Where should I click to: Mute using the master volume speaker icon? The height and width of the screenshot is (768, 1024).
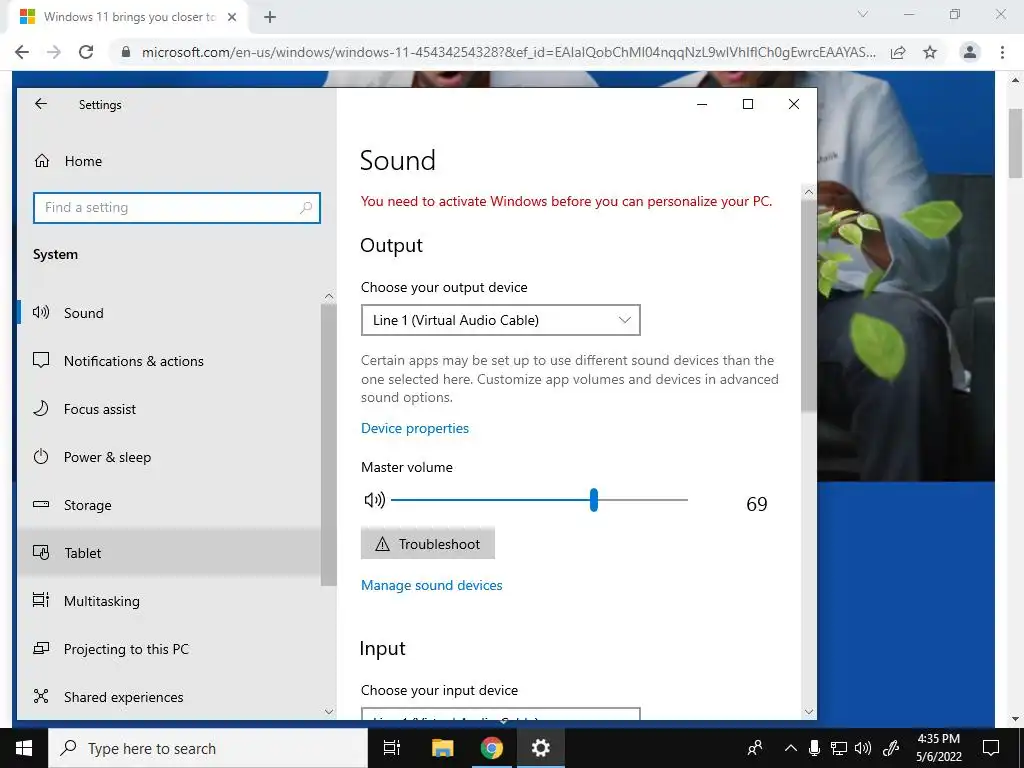click(374, 500)
